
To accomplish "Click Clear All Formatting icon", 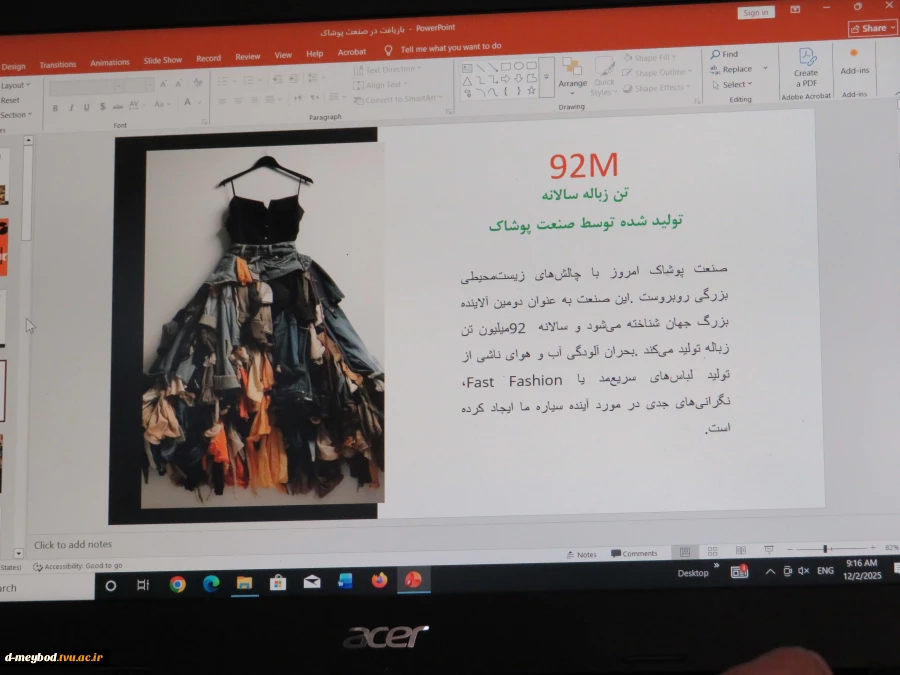I will pos(198,83).
